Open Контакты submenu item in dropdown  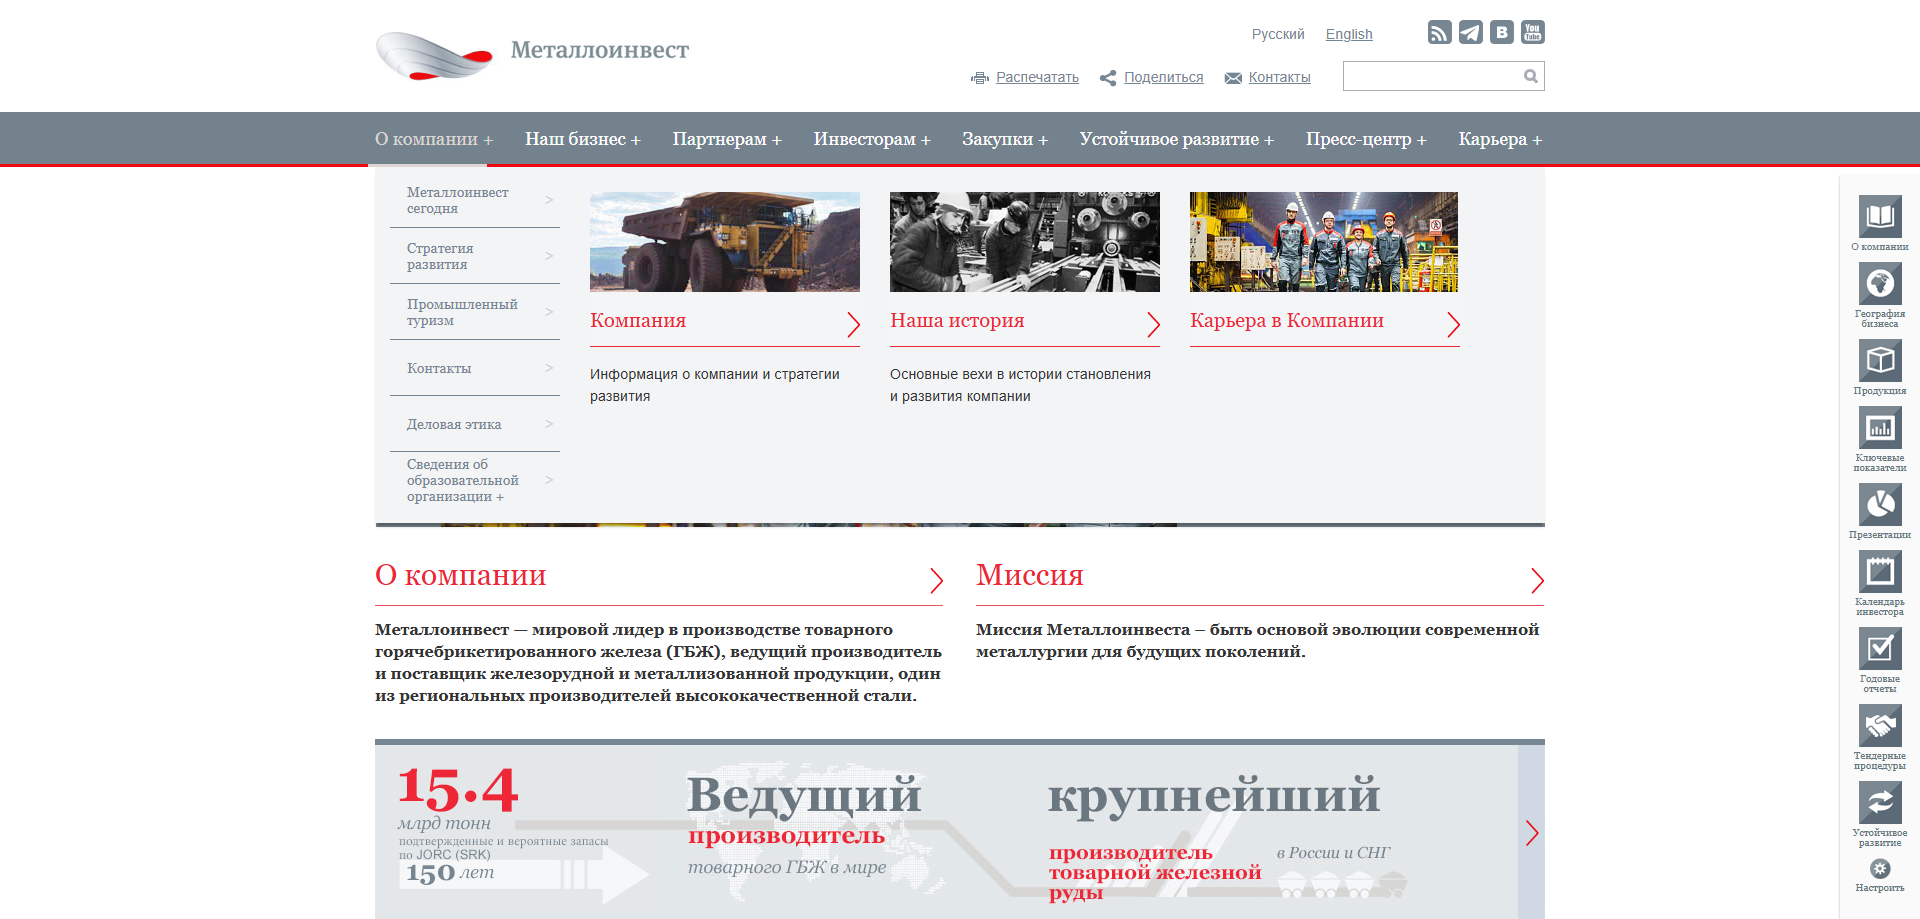(475, 368)
